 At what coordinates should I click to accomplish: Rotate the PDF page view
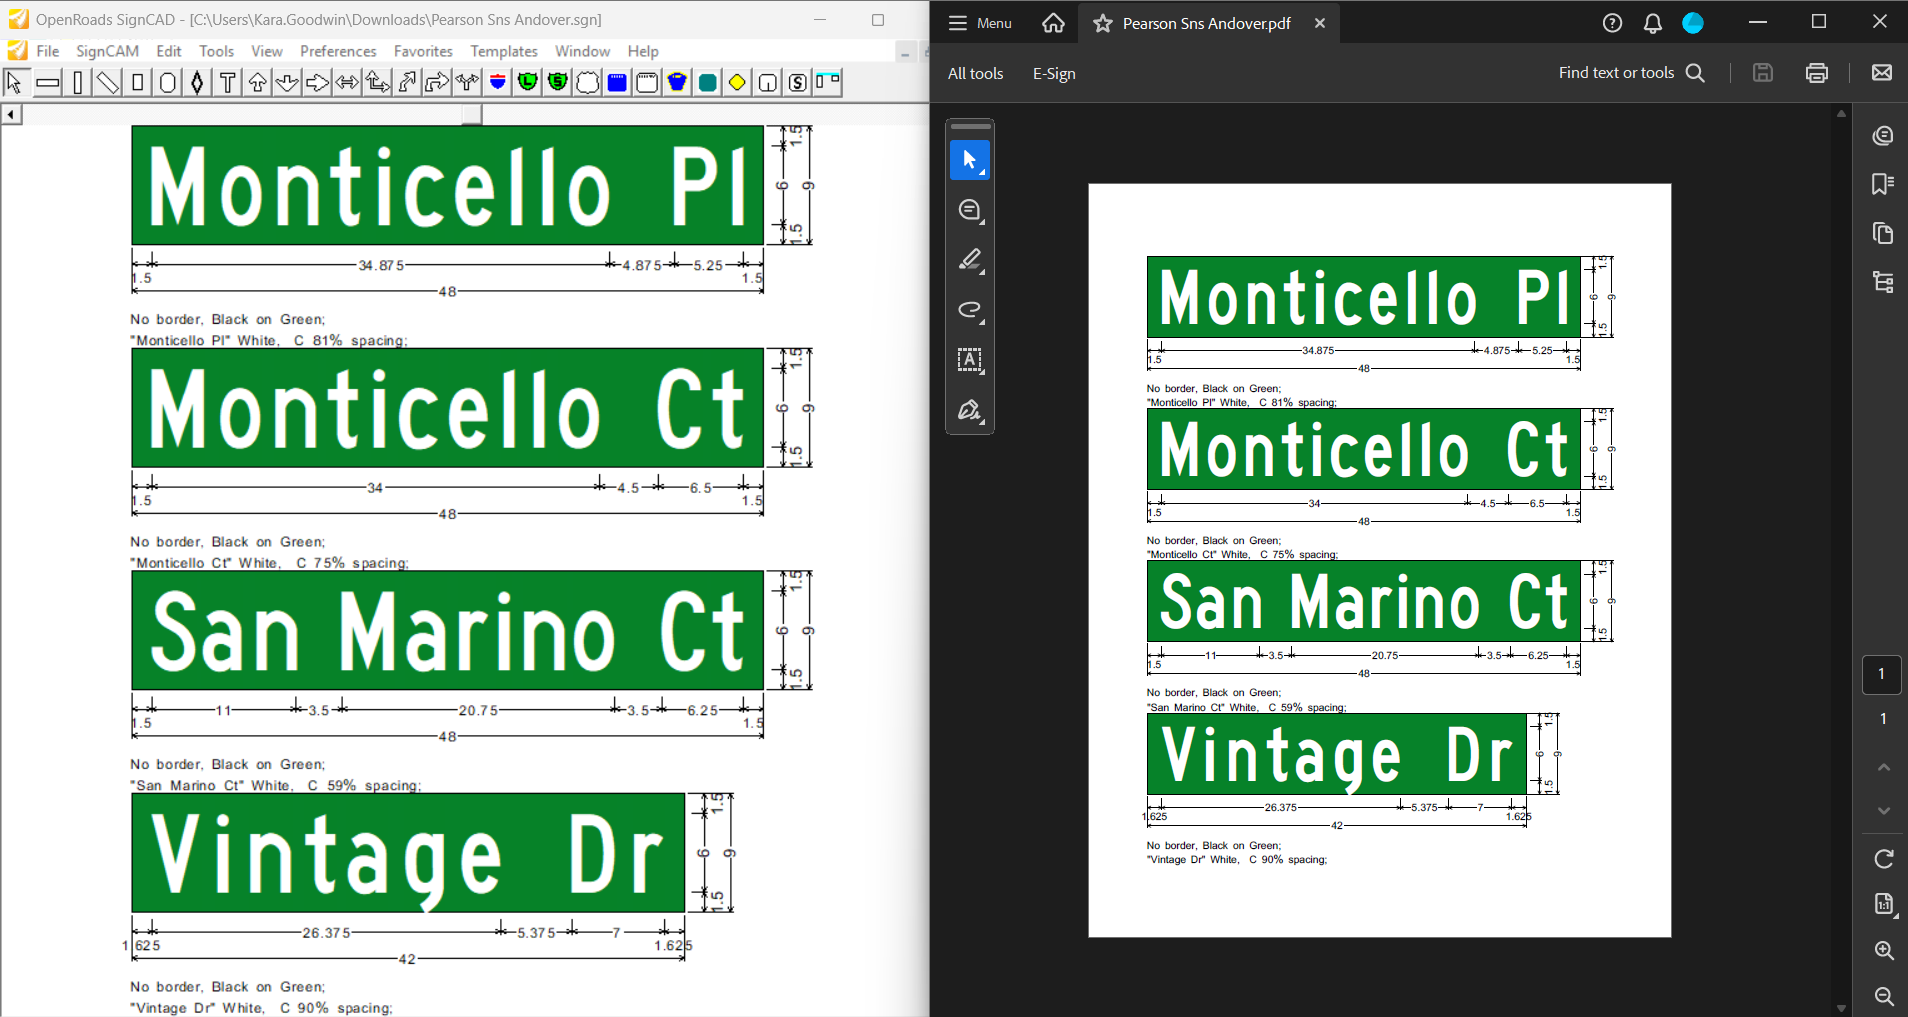(x=1884, y=859)
